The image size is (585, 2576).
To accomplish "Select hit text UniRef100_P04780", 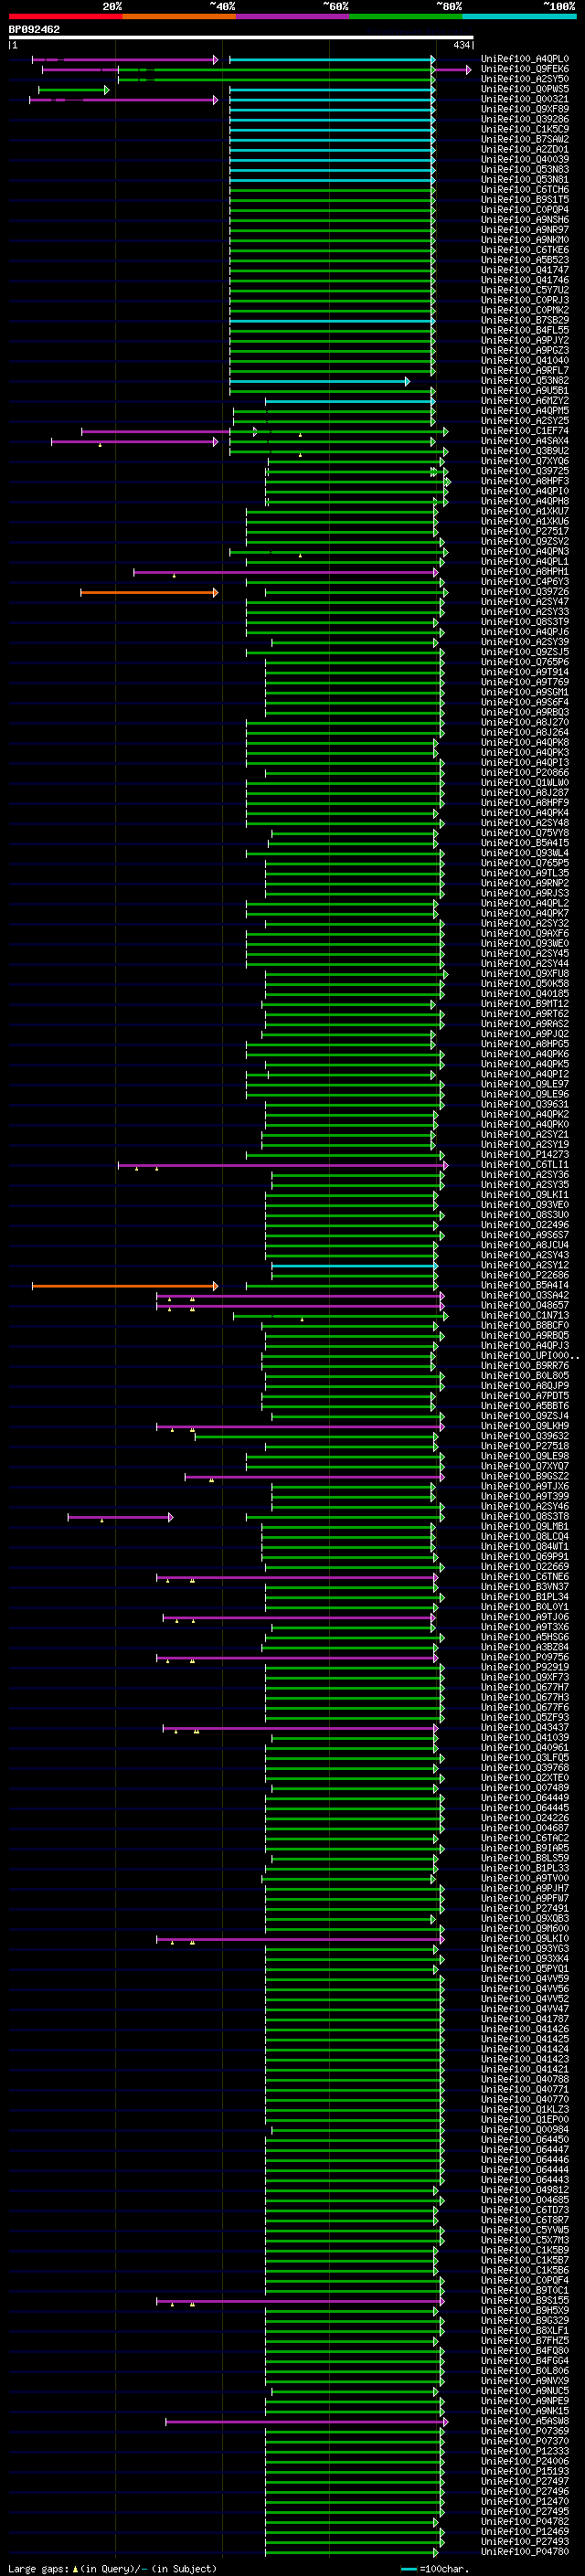I will (x=525, y=2553).
